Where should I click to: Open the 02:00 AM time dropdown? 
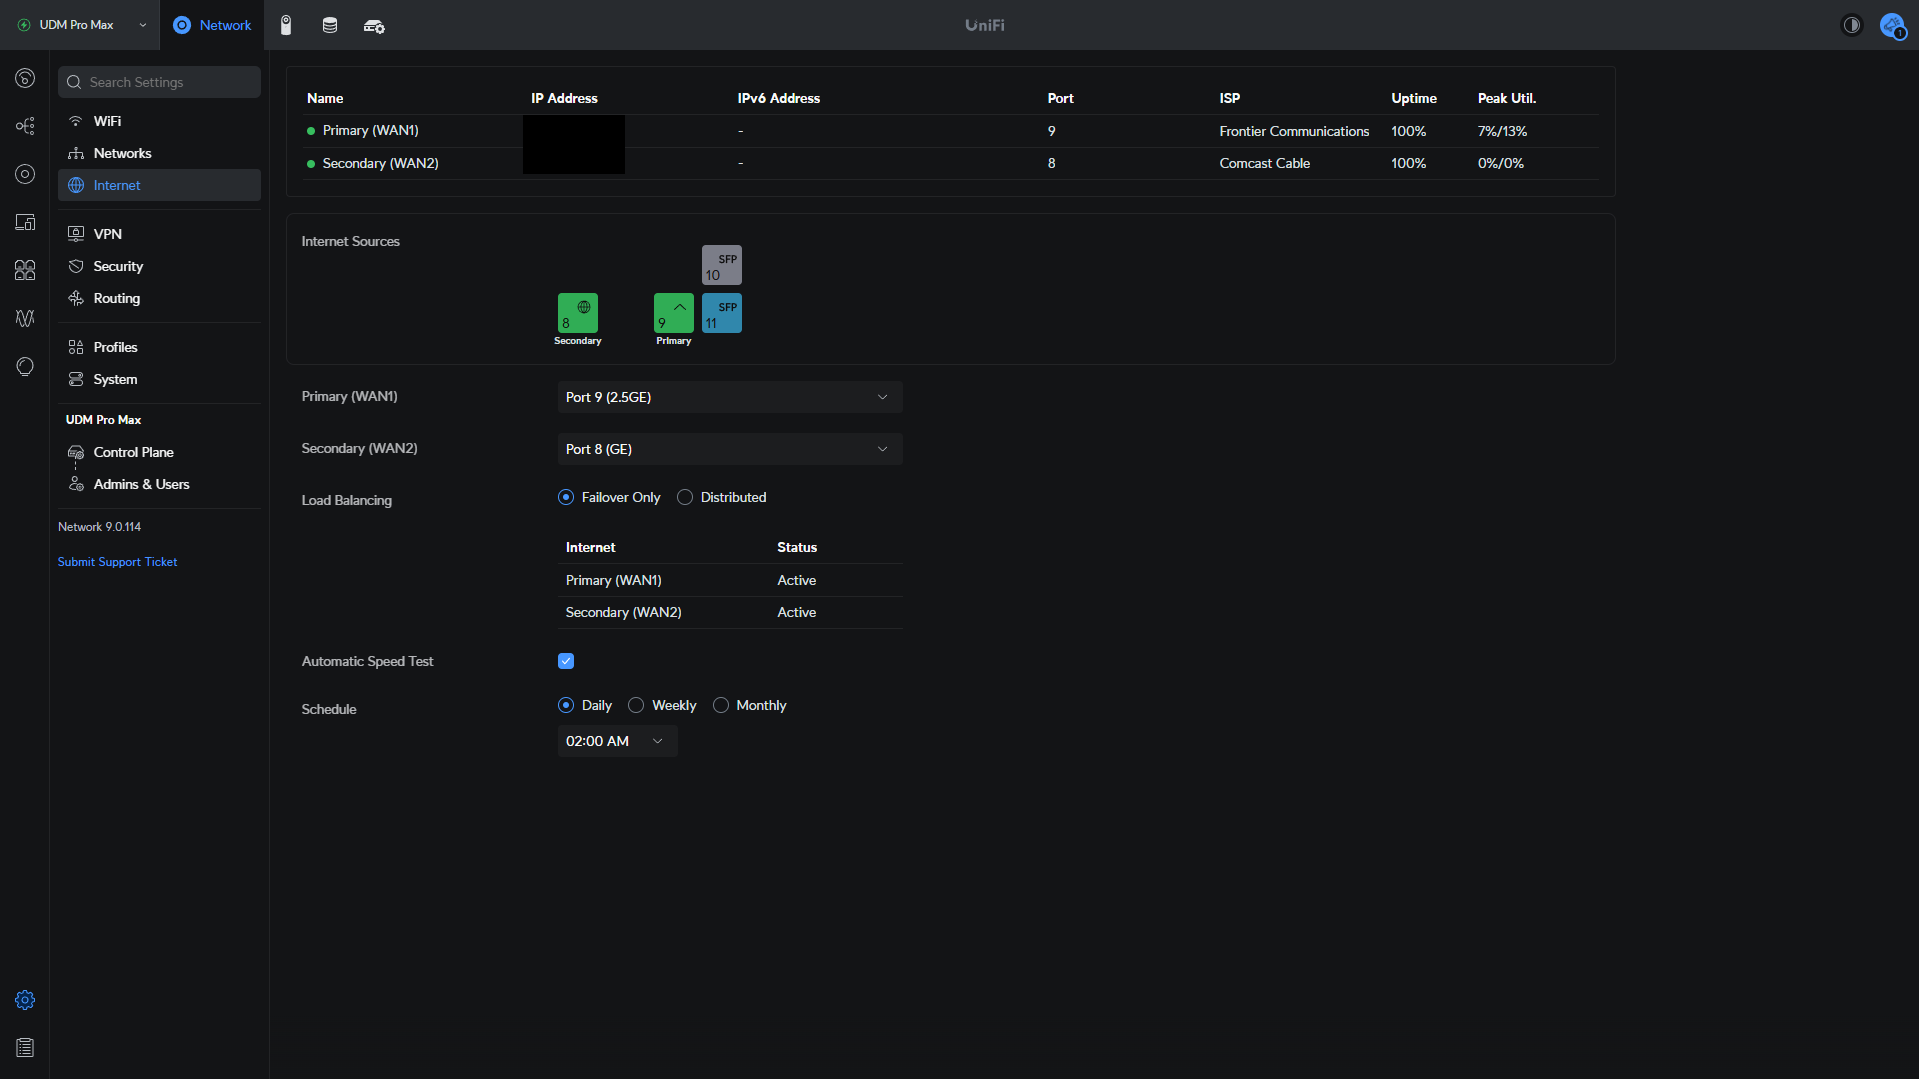click(618, 741)
